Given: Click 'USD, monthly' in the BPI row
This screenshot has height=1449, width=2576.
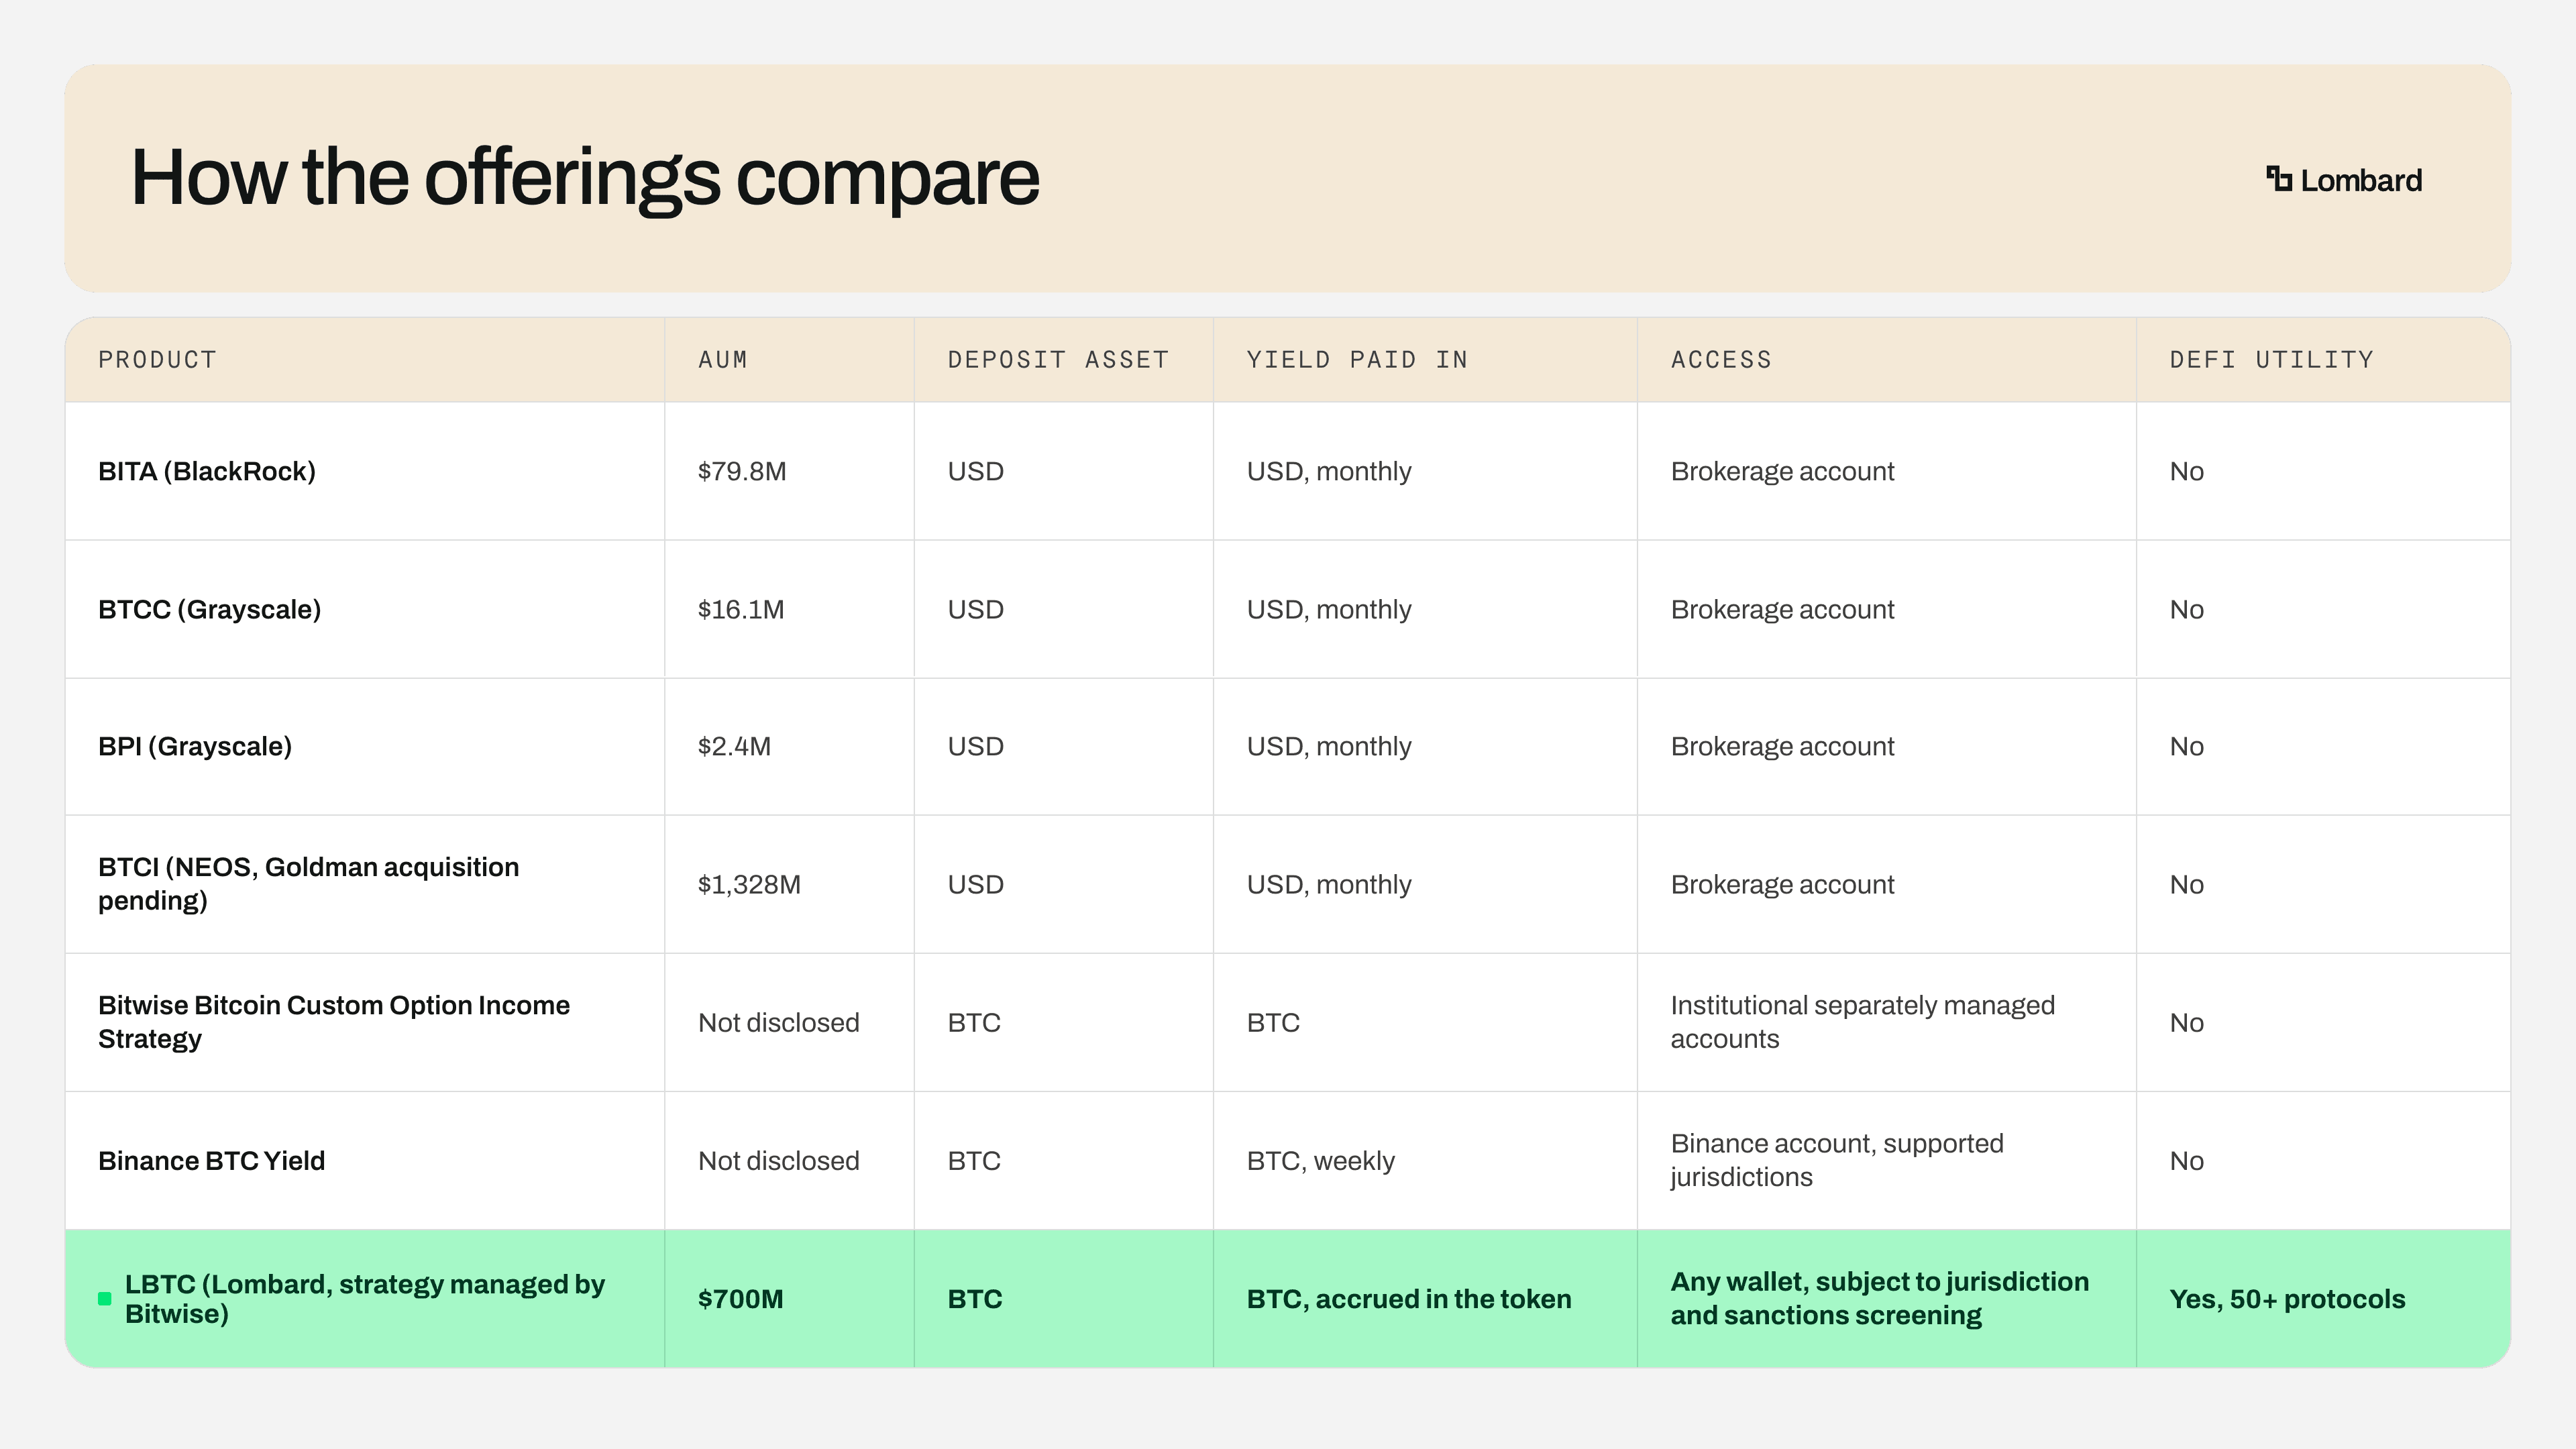Looking at the screenshot, I should (x=1329, y=746).
